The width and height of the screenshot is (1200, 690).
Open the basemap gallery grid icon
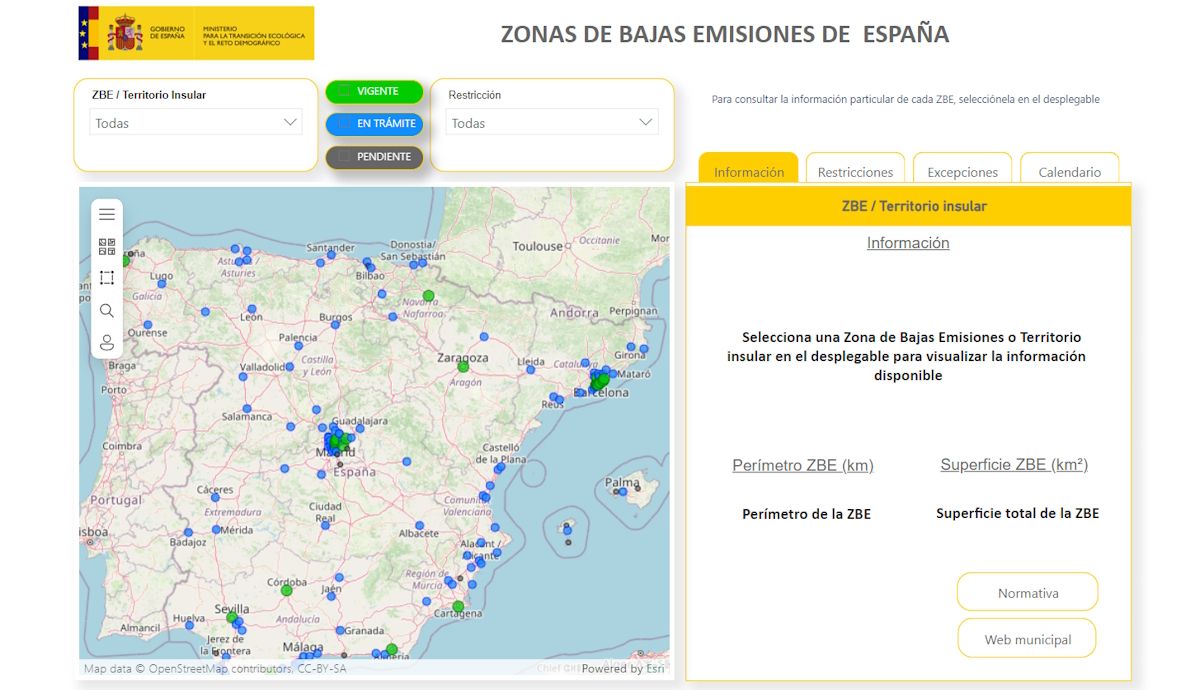pos(107,246)
